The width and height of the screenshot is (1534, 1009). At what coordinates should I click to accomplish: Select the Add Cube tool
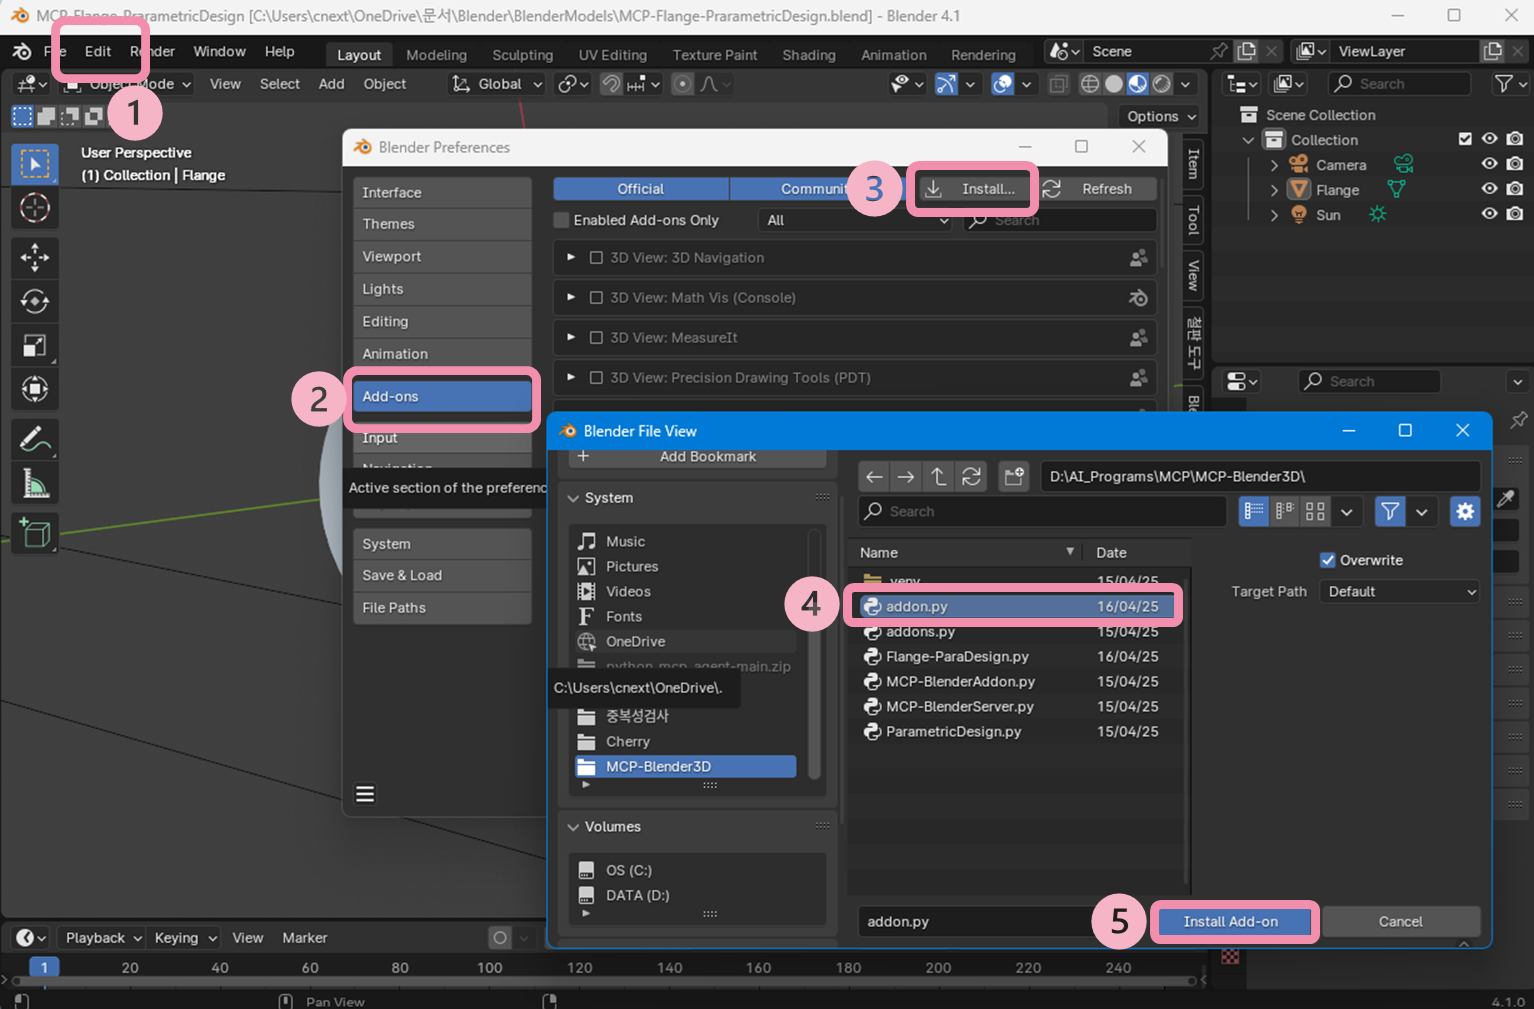[x=35, y=532]
